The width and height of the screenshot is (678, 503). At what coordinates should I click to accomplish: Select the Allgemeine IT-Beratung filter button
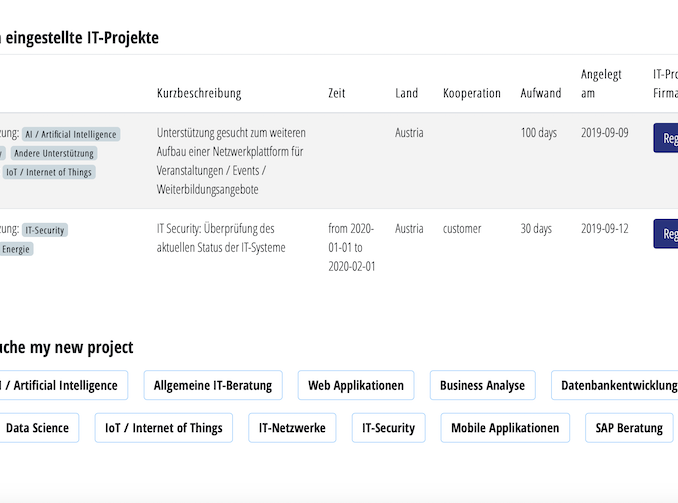point(212,385)
